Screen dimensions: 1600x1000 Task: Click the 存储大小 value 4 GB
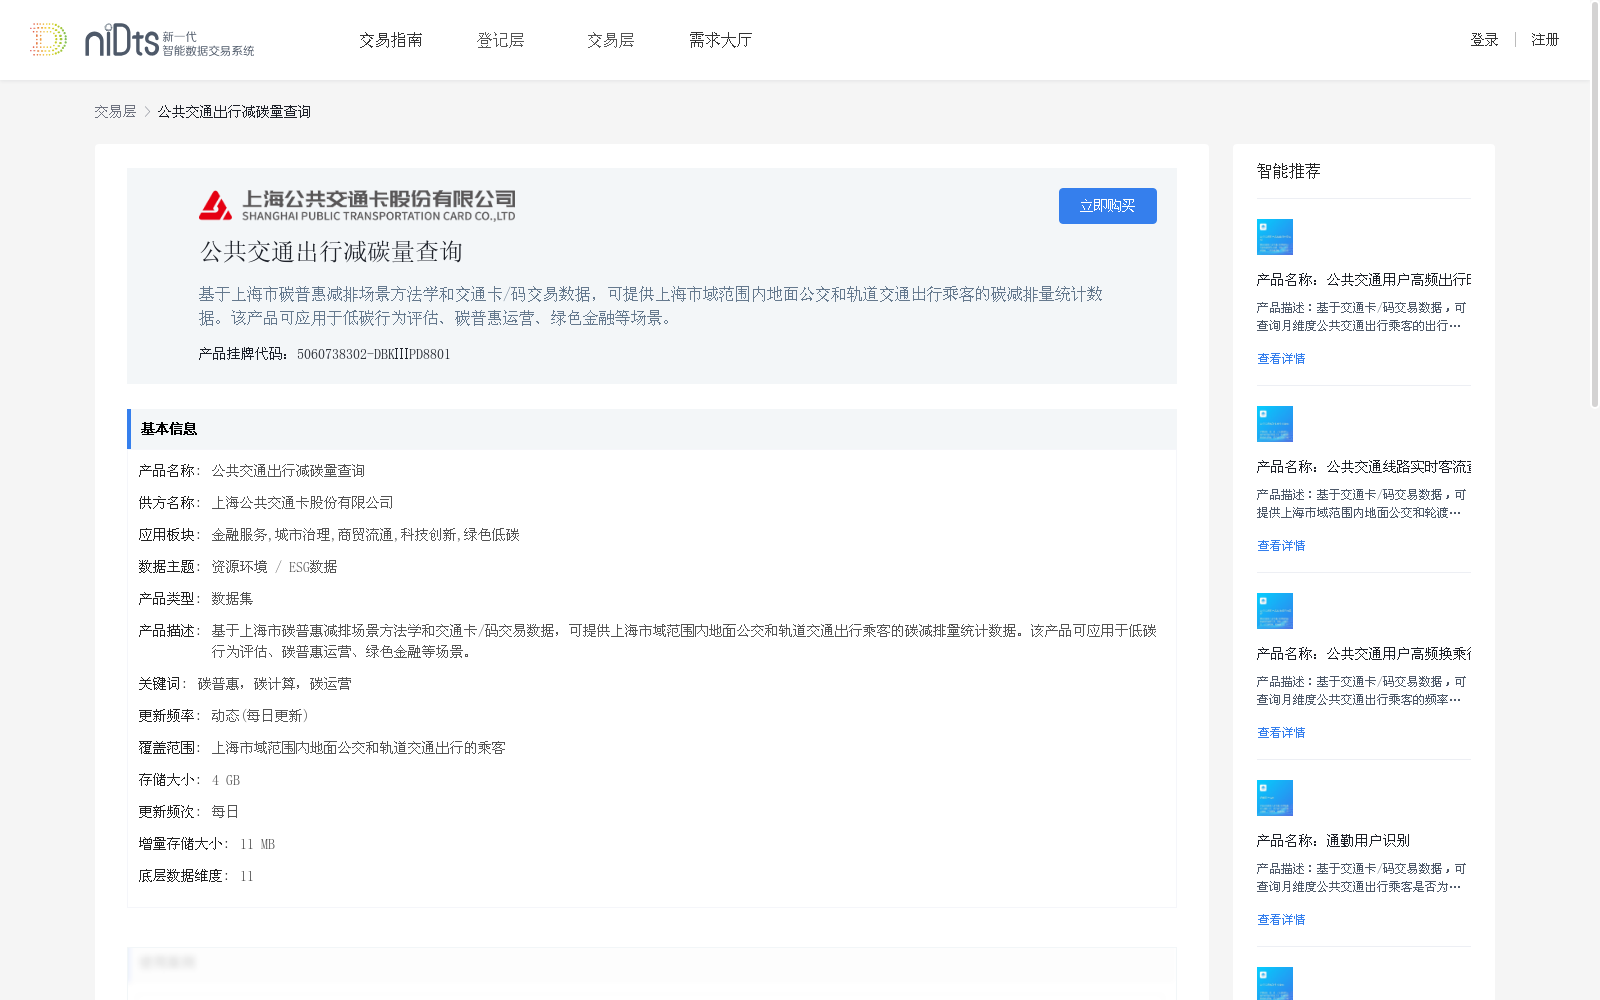pyautogui.click(x=226, y=780)
